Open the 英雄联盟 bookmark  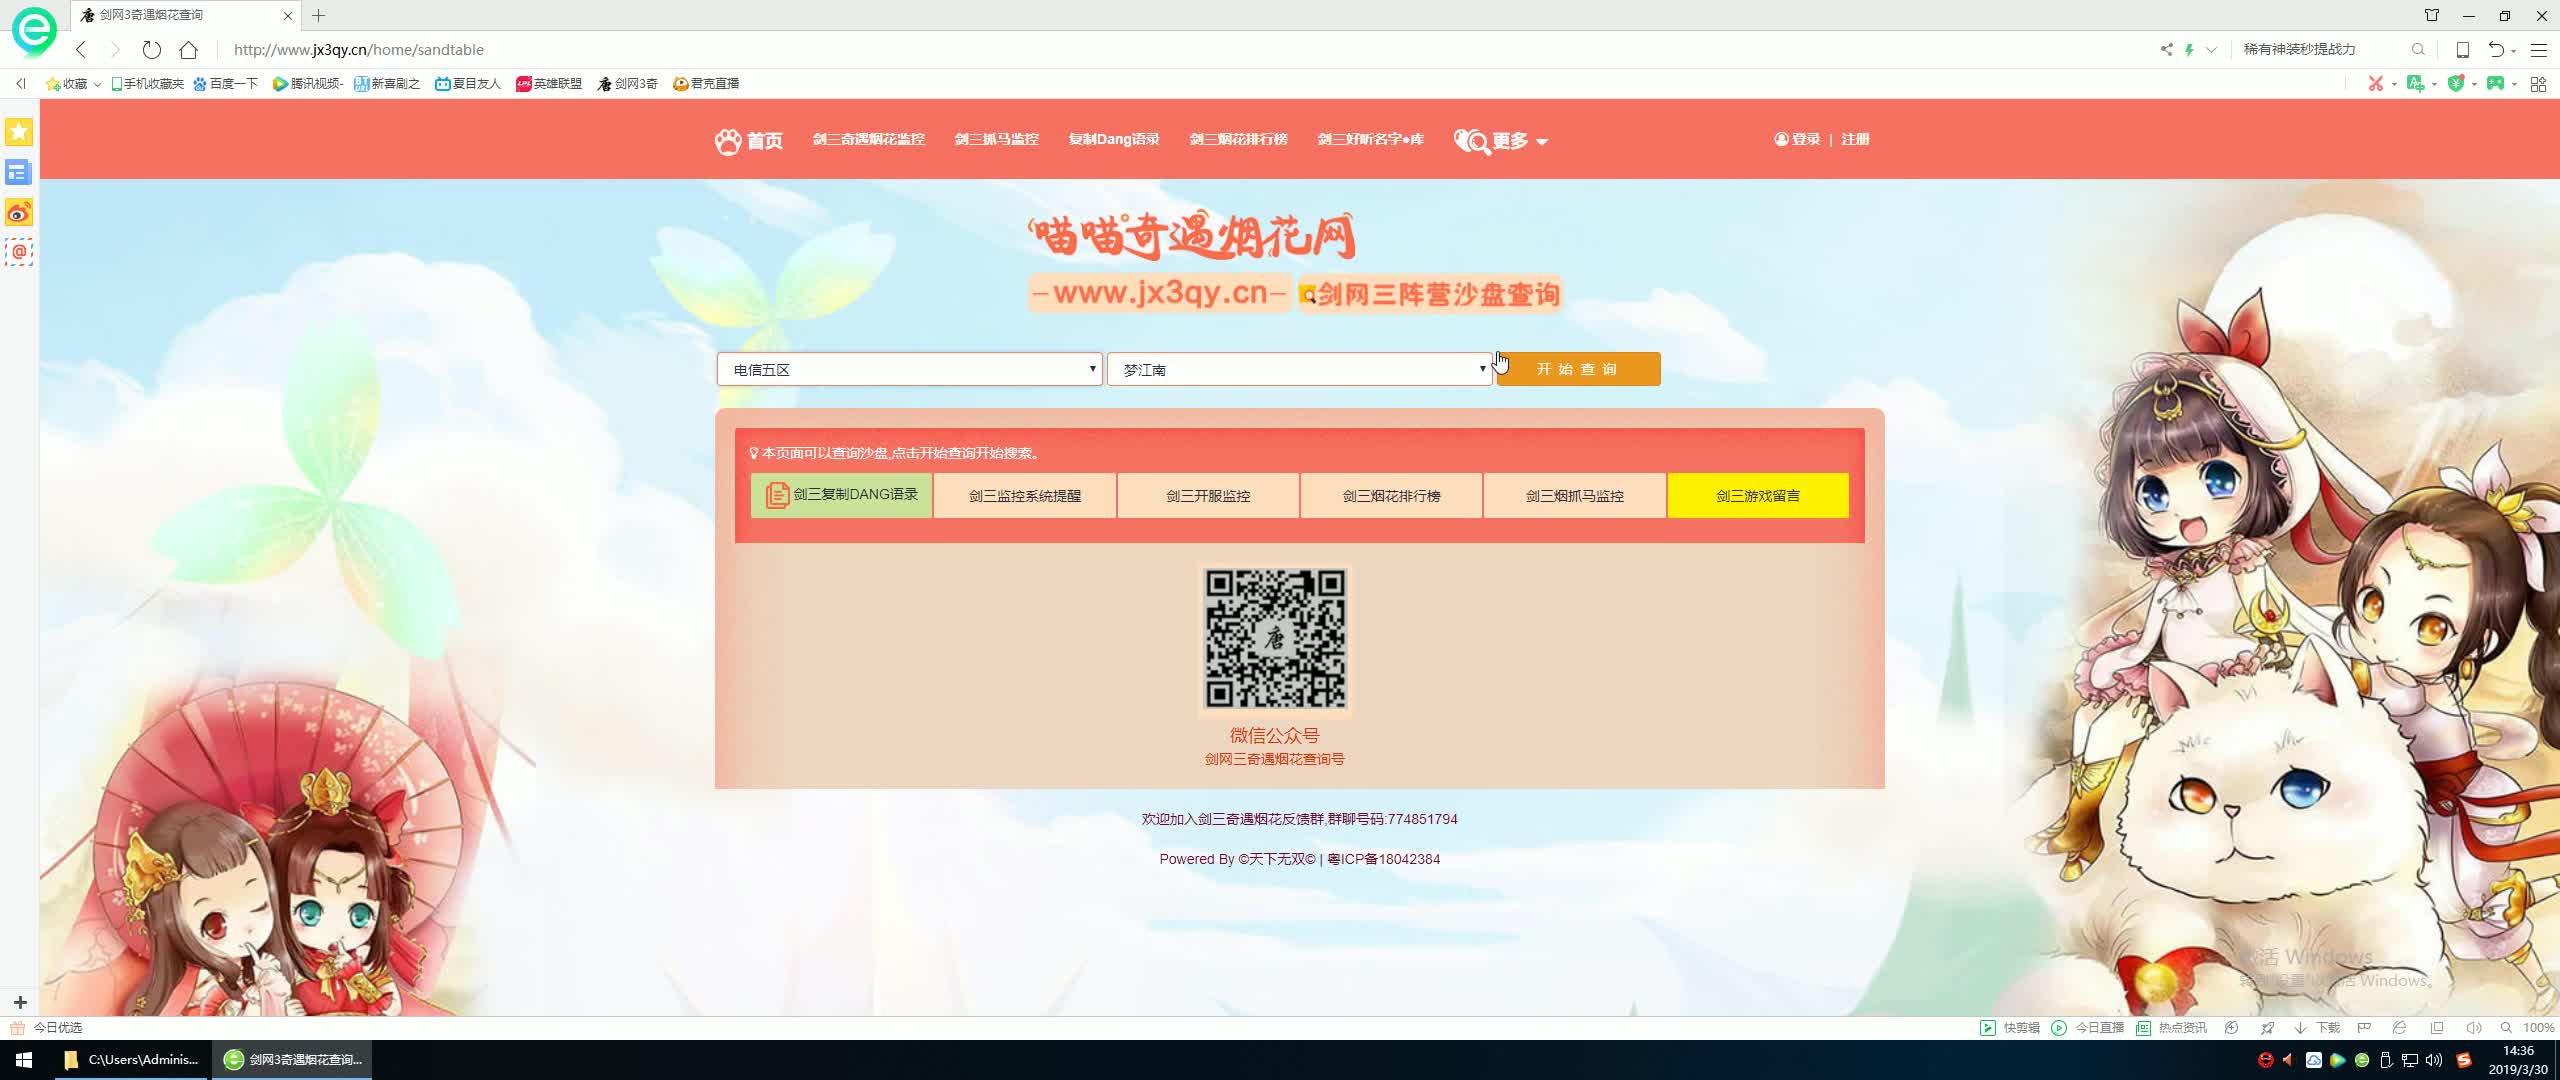point(549,83)
